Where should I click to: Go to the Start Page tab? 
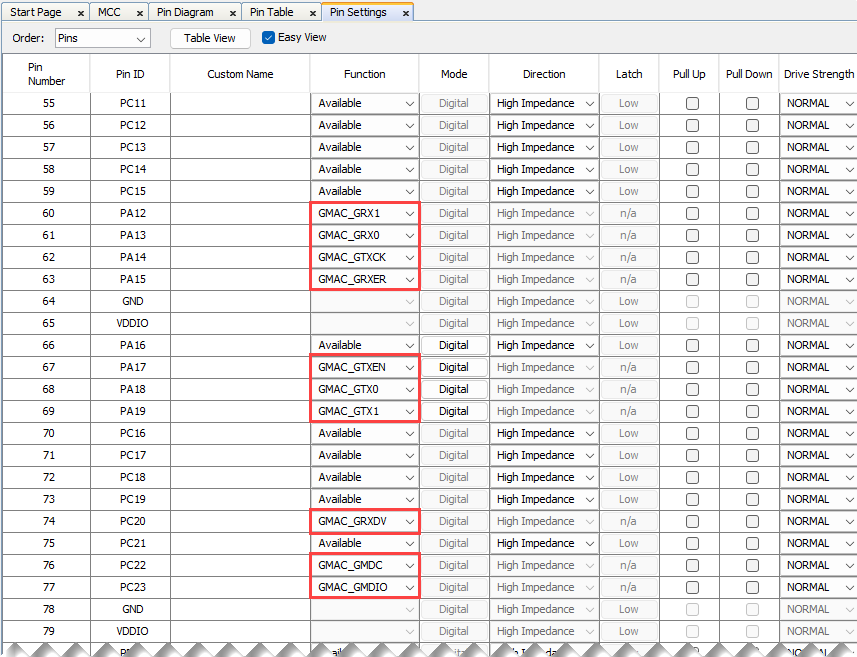pyautogui.click(x=36, y=12)
